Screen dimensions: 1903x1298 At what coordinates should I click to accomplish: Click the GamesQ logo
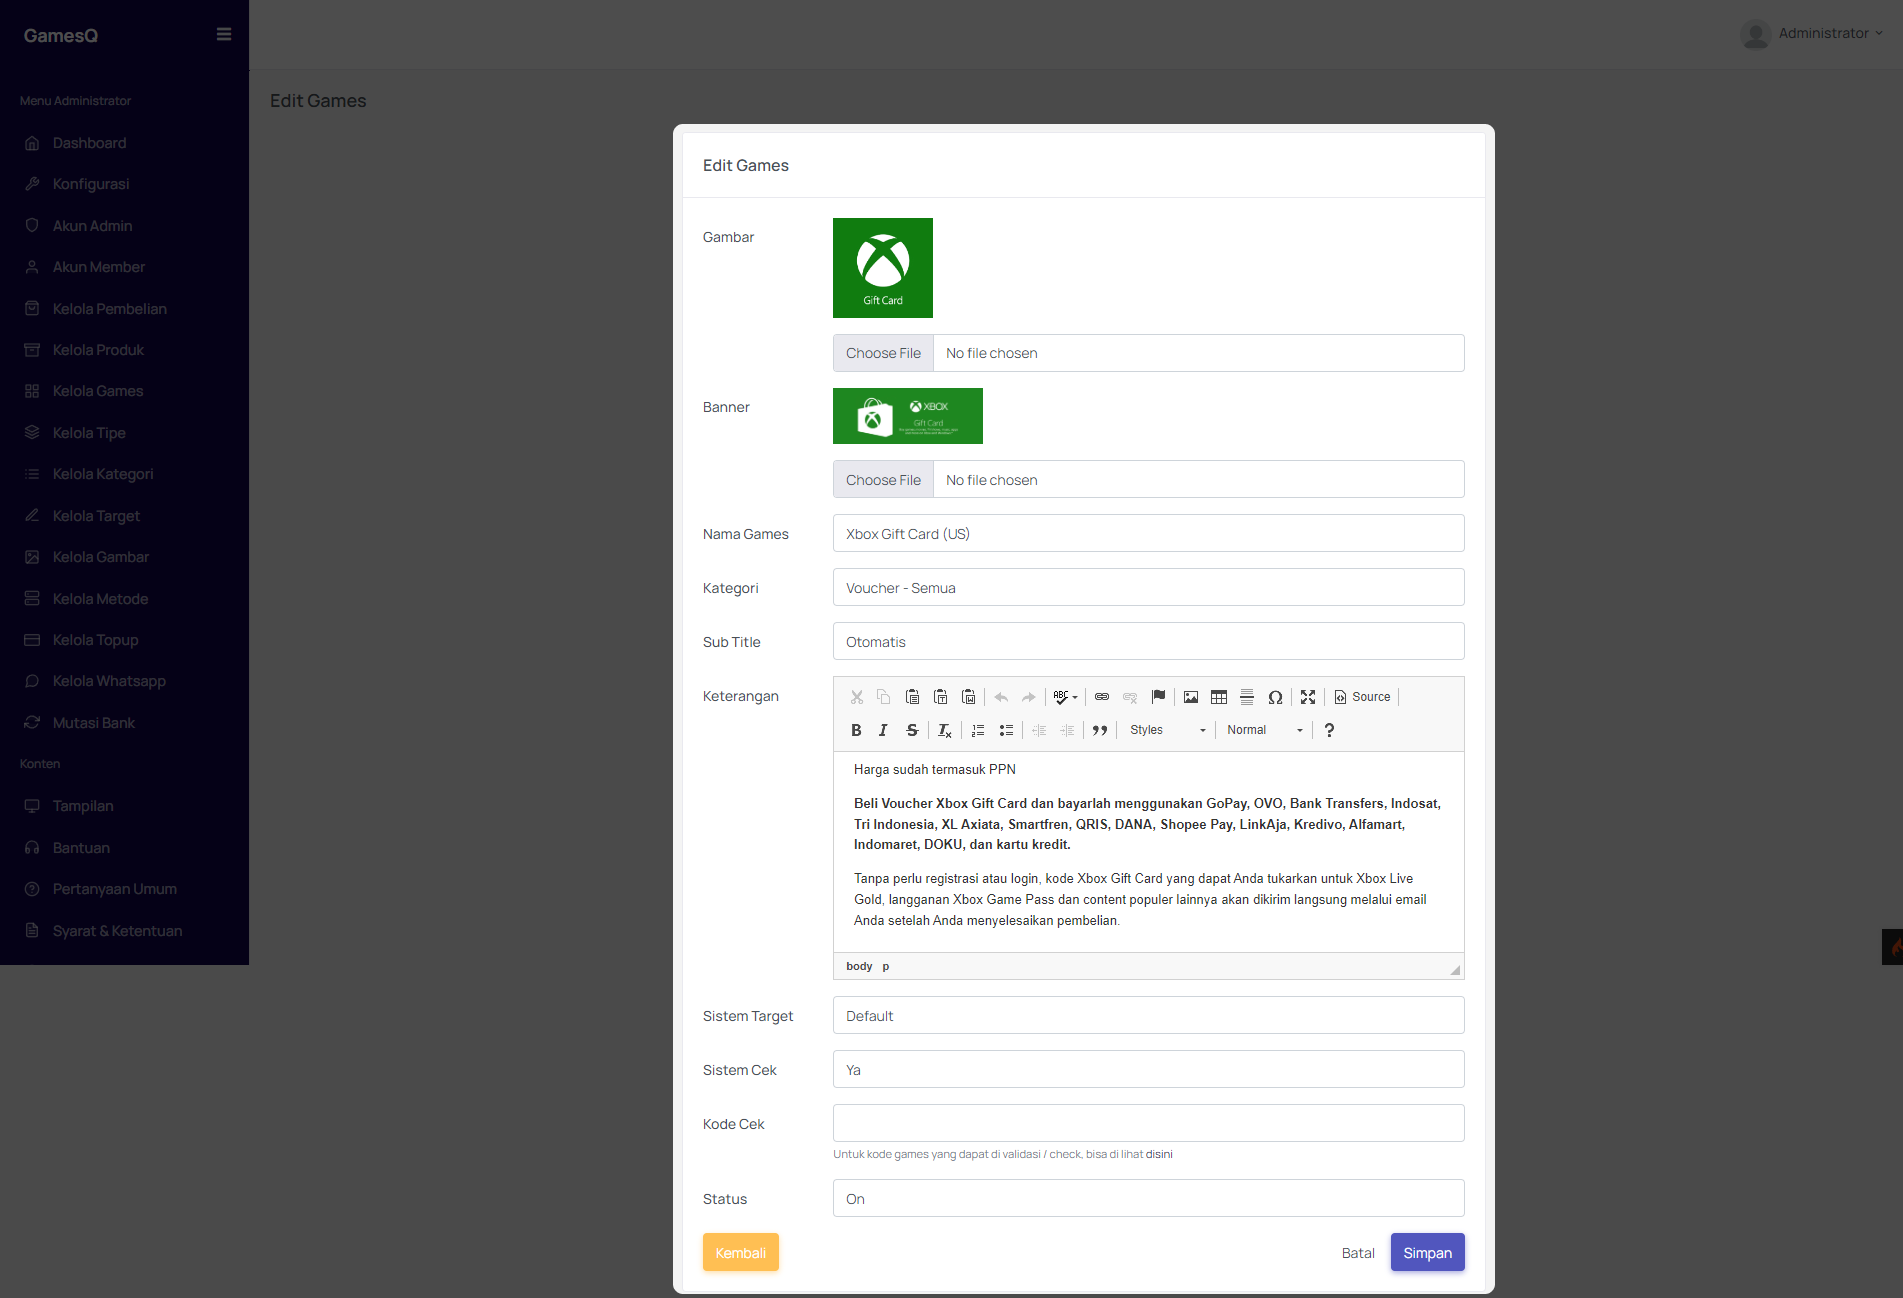point(61,35)
